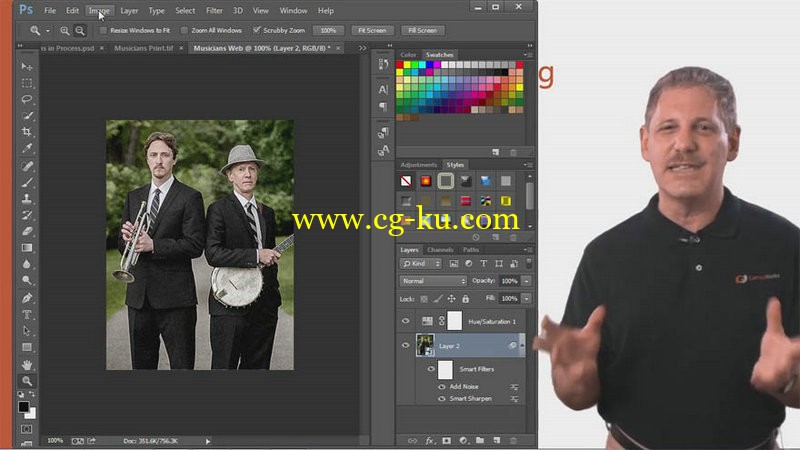Enable Resize Windows to Fit checkbox

click(x=103, y=31)
